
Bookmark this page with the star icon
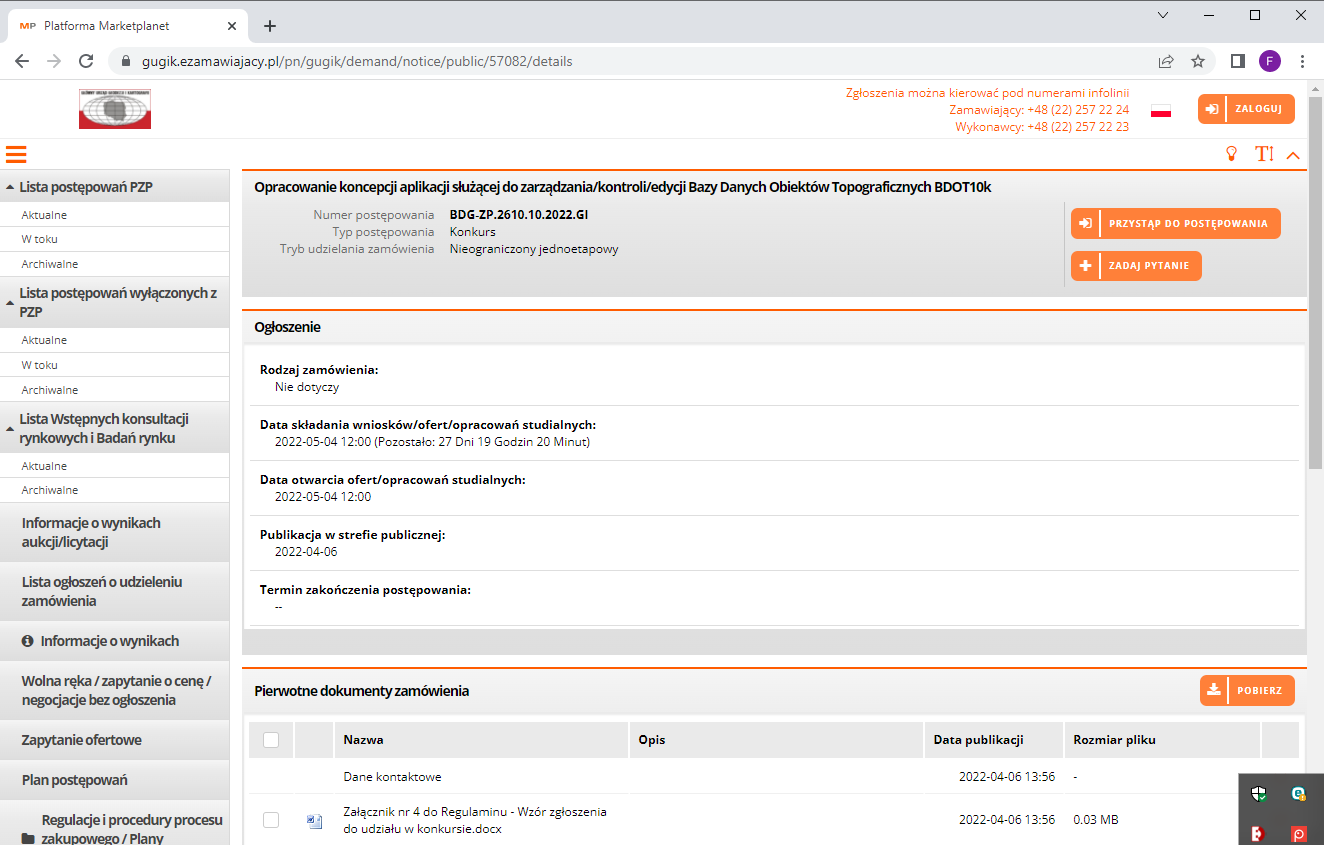click(1198, 61)
